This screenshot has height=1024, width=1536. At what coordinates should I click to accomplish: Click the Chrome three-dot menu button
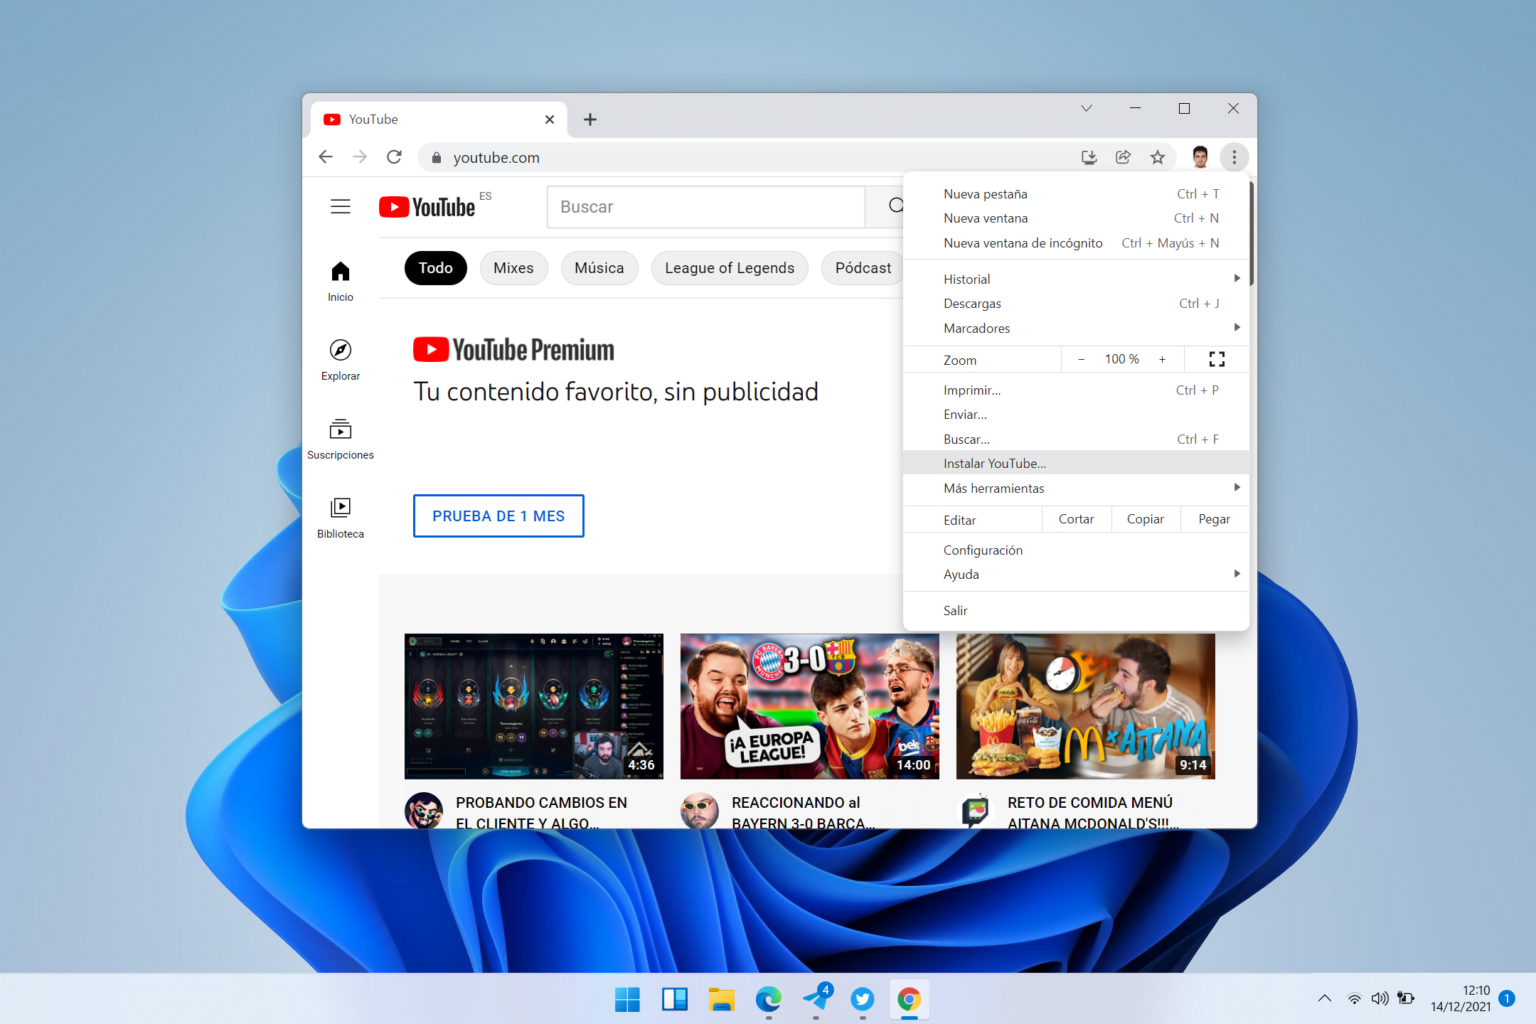pyautogui.click(x=1234, y=157)
